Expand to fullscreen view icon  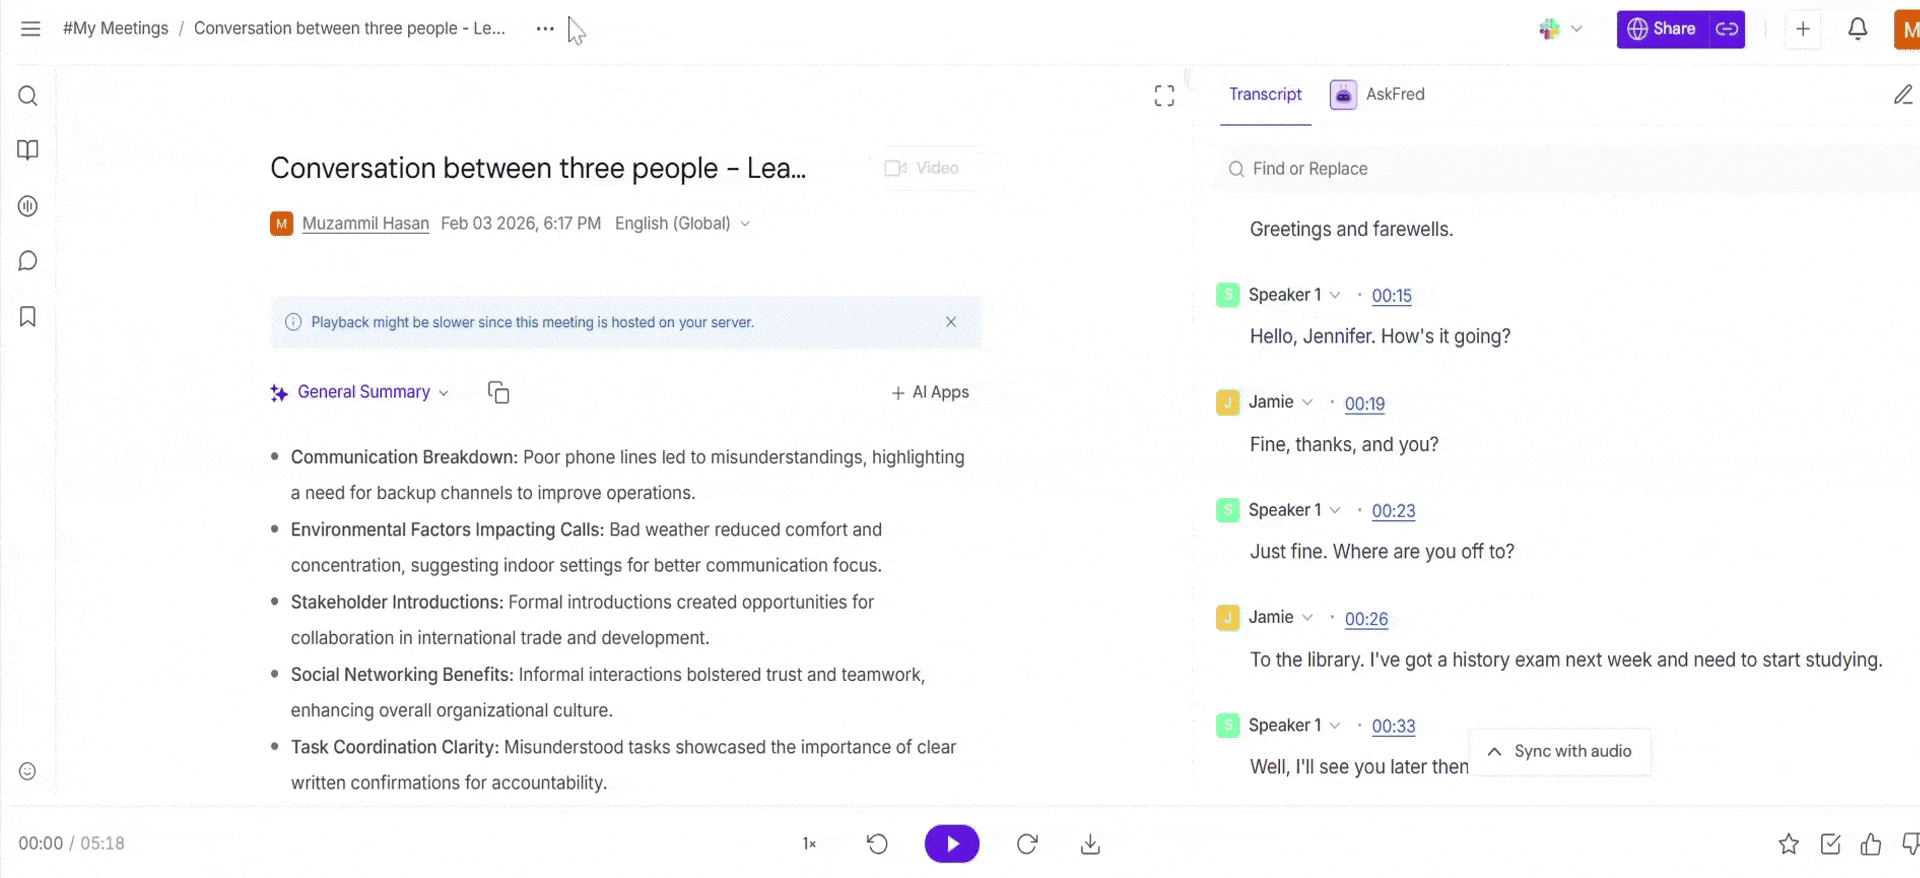[x=1164, y=96]
